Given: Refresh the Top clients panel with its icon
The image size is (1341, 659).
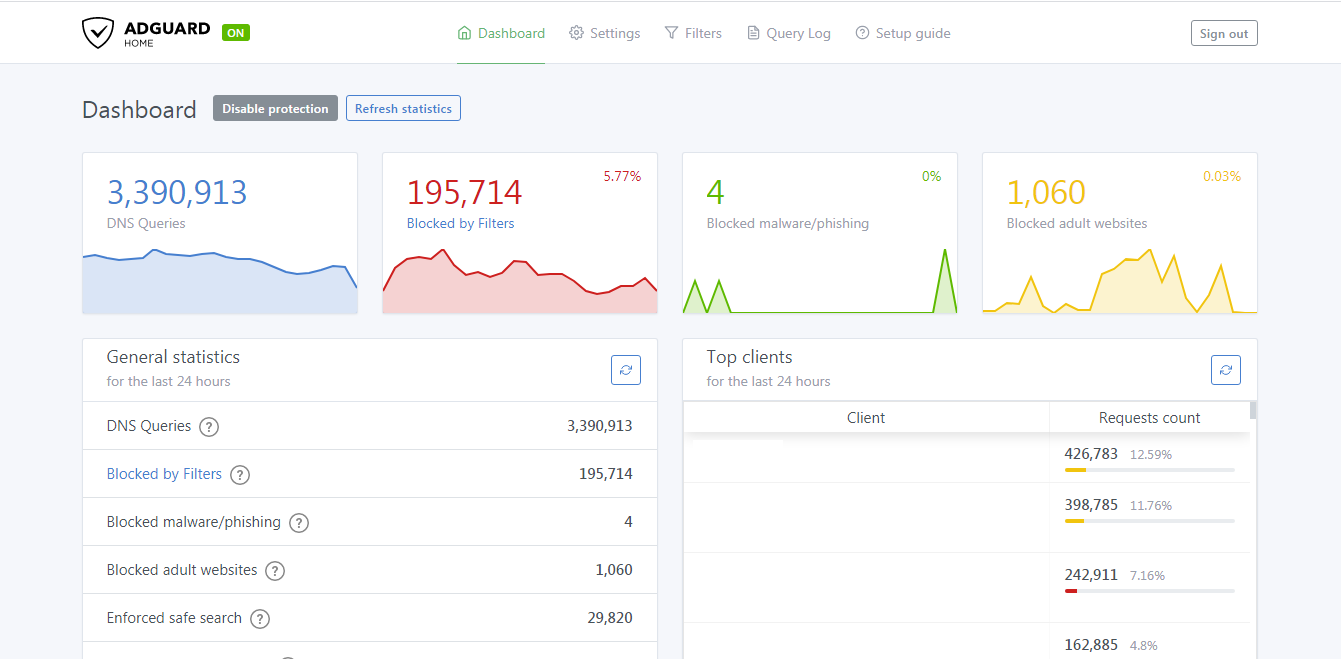Looking at the screenshot, I should point(1226,370).
